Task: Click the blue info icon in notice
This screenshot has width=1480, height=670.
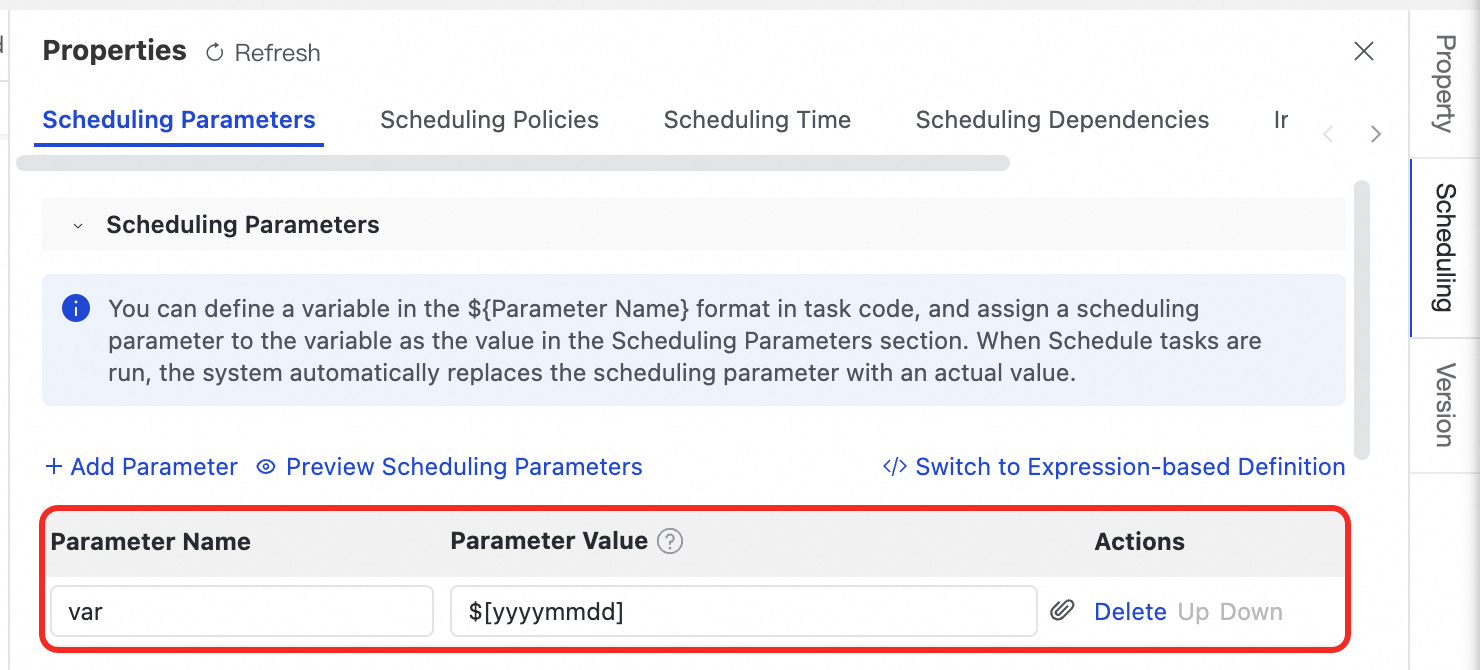Action: point(76,308)
